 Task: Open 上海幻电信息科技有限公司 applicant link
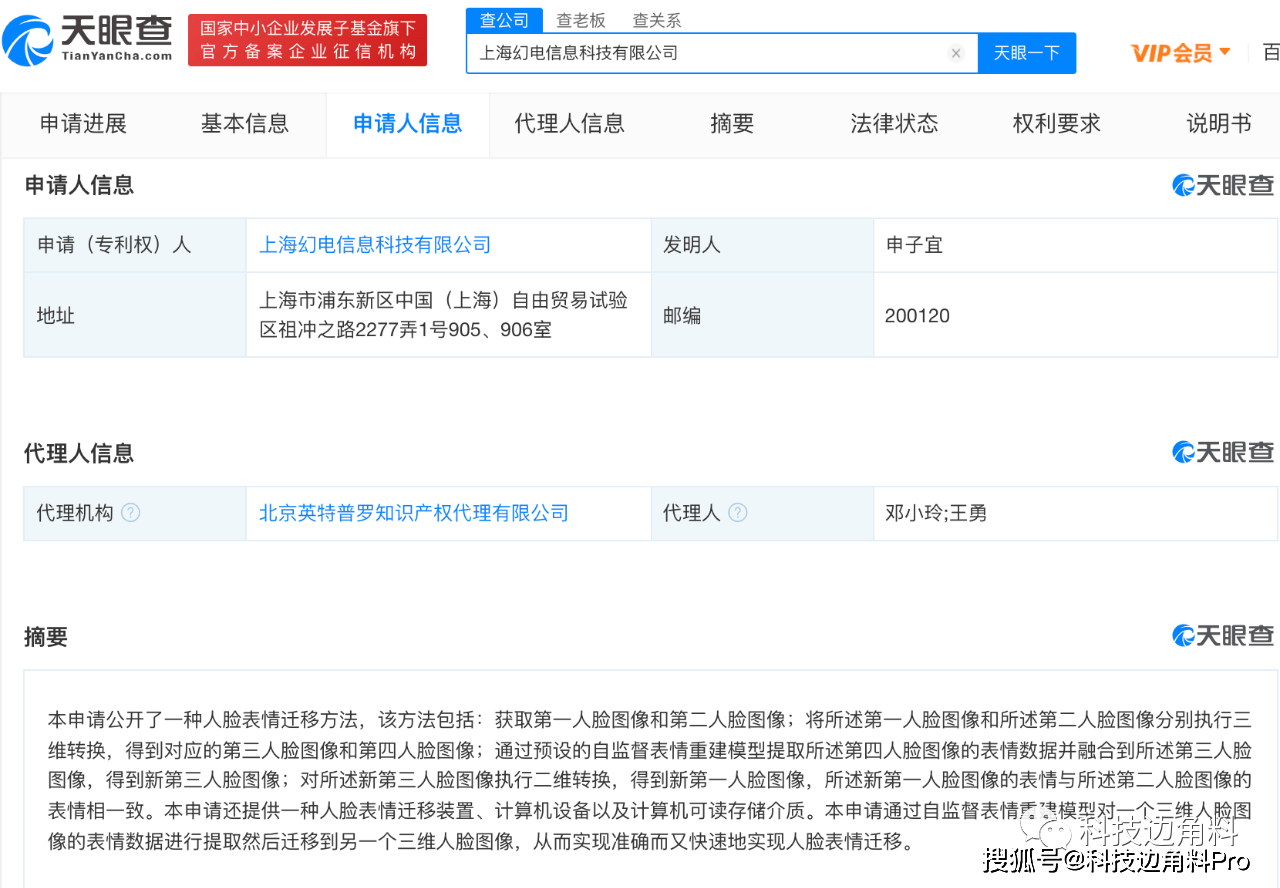pos(375,245)
